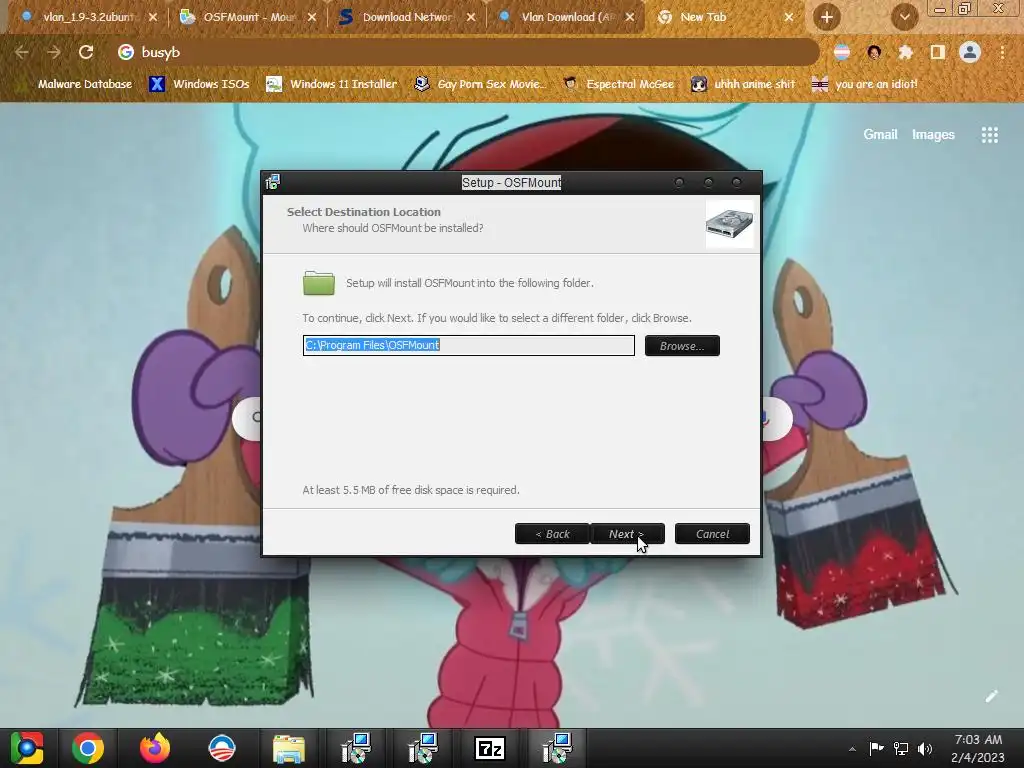Open the volume control tray icon
The height and width of the screenshot is (768, 1024).
[925, 748]
